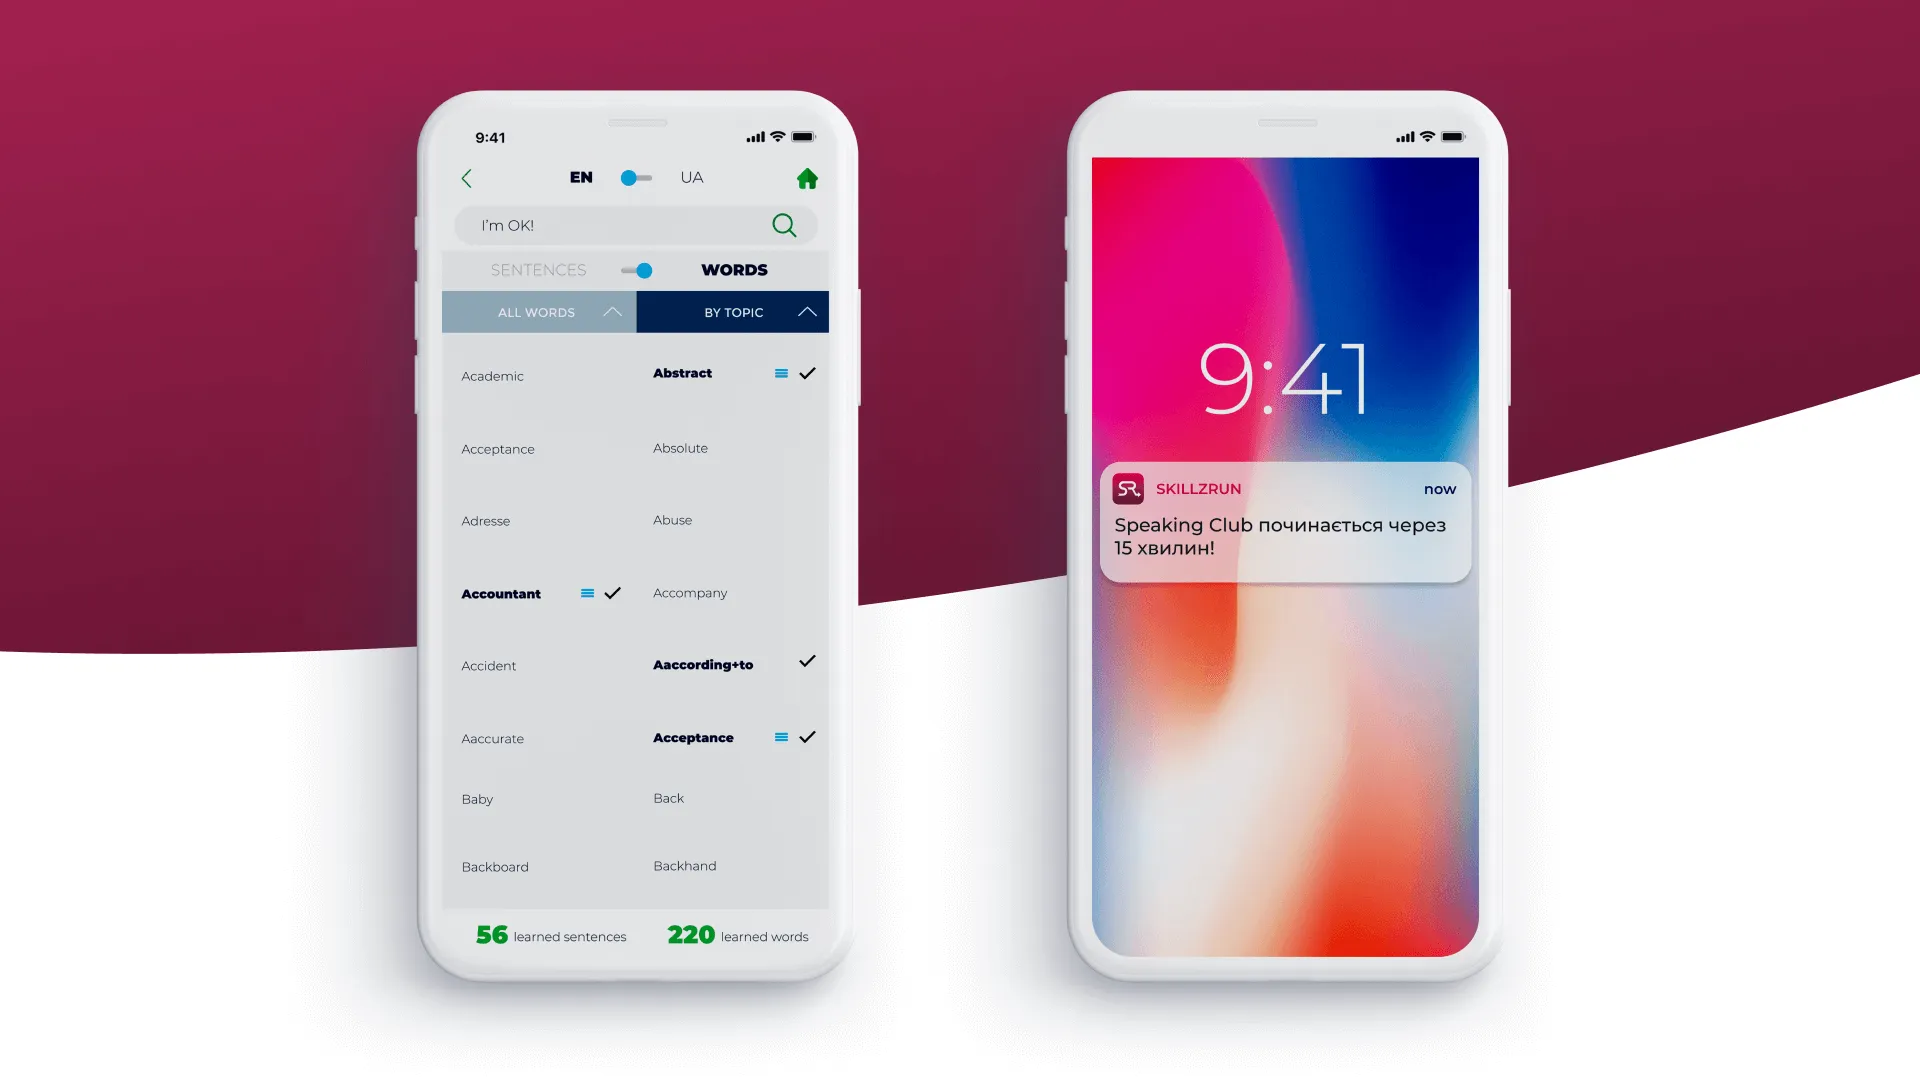
Task: Select the WORDS tab
Action: click(x=735, y=269)
